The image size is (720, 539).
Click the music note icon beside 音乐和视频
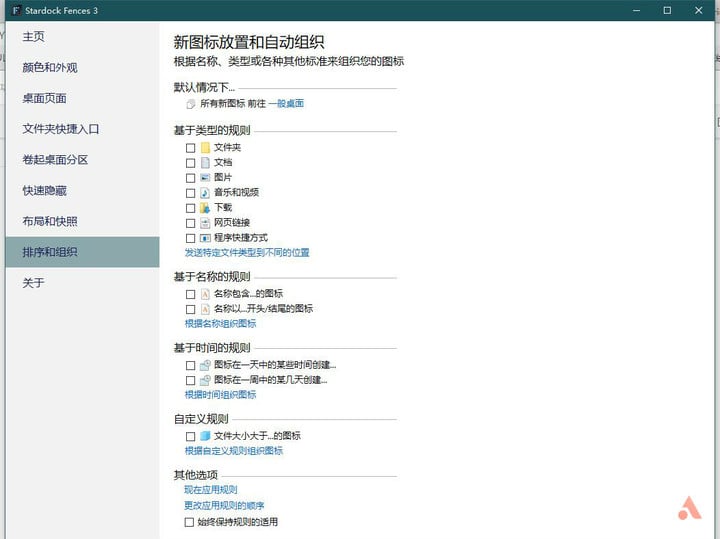(205, 193)
